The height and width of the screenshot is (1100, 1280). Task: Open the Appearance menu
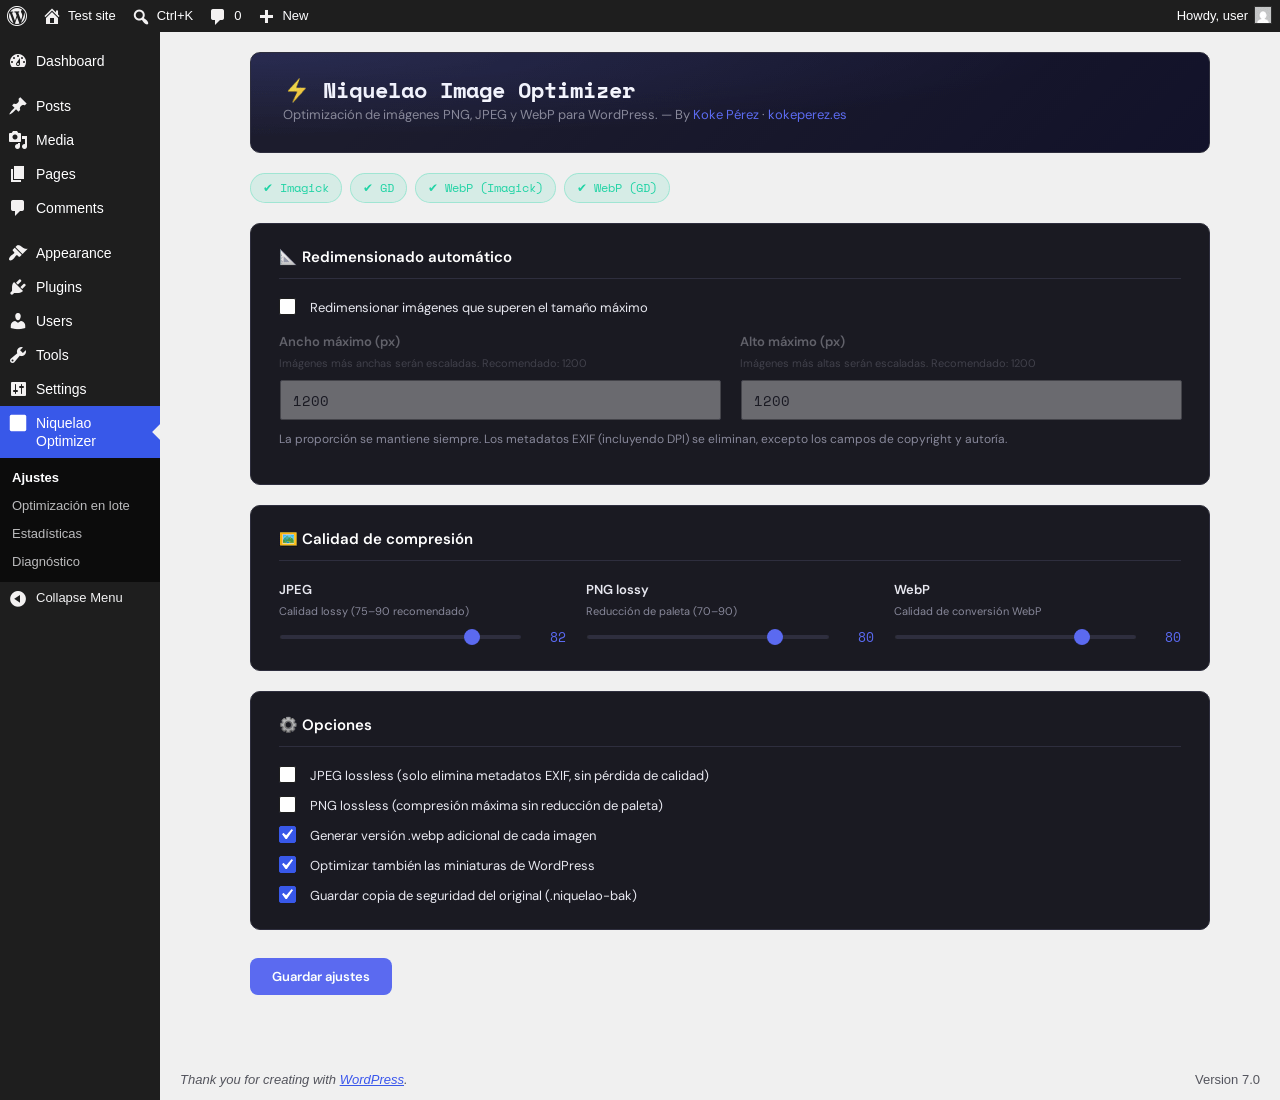coord(80,253)
